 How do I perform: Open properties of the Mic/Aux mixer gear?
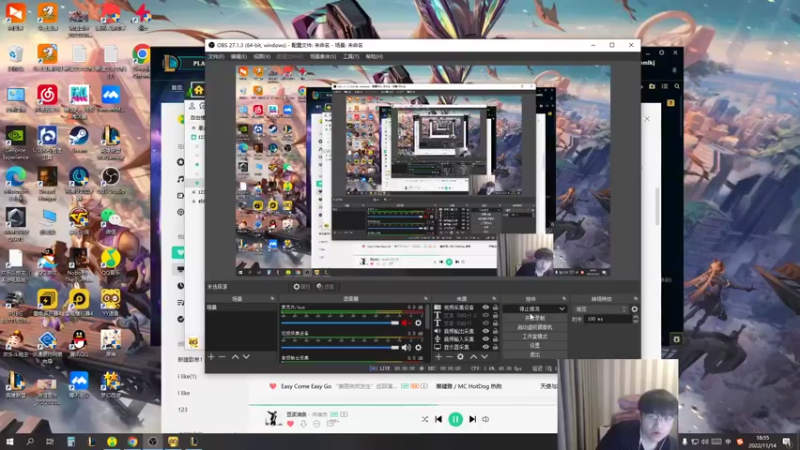[x=418, y=323]
